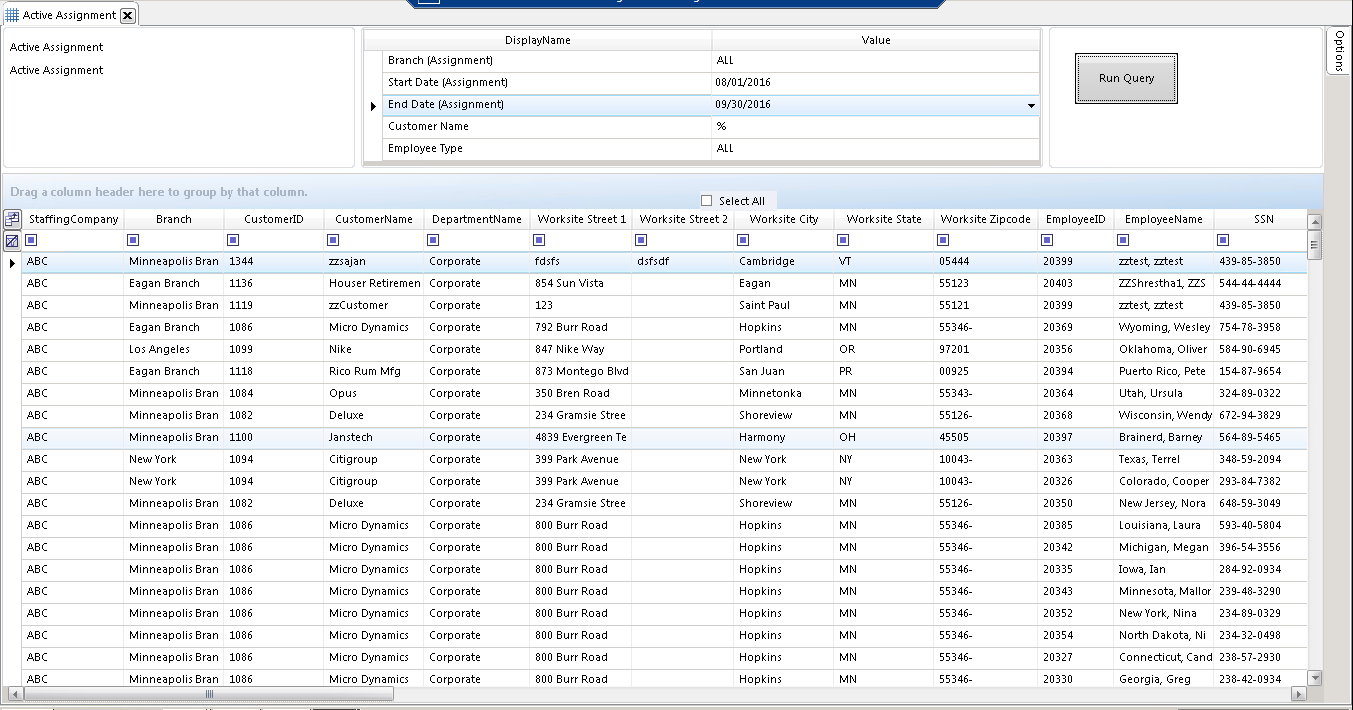Check the Select All checkbox

point(707,200)
